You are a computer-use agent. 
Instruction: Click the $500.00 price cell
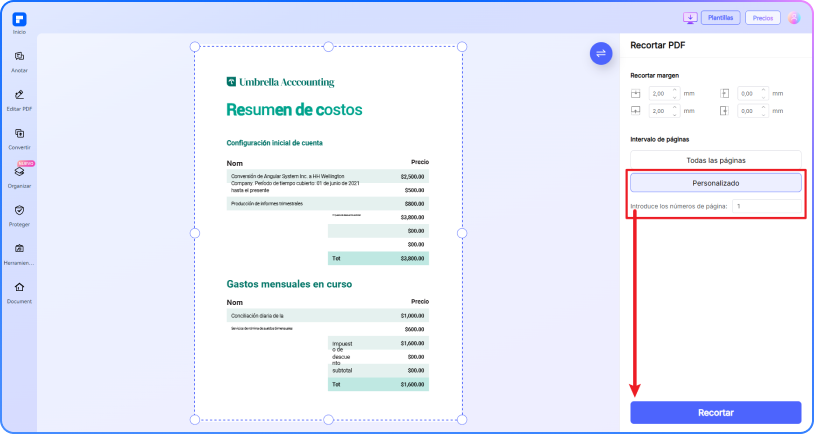click(x=414, y=190)
